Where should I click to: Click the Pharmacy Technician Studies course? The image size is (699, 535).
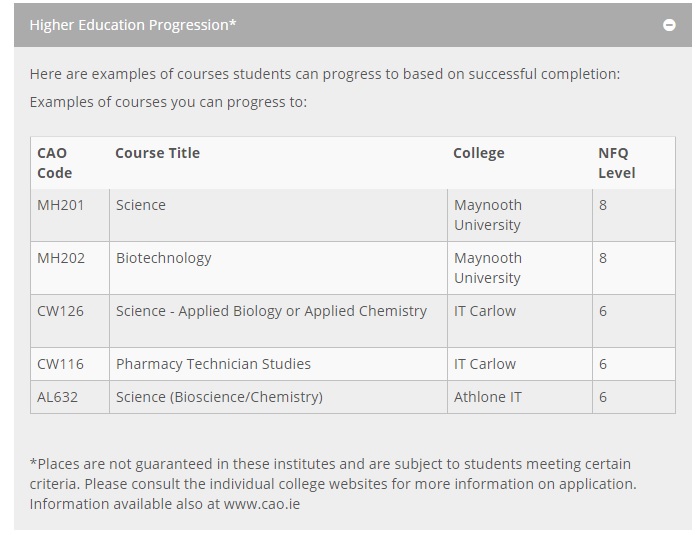coord(213,364)
